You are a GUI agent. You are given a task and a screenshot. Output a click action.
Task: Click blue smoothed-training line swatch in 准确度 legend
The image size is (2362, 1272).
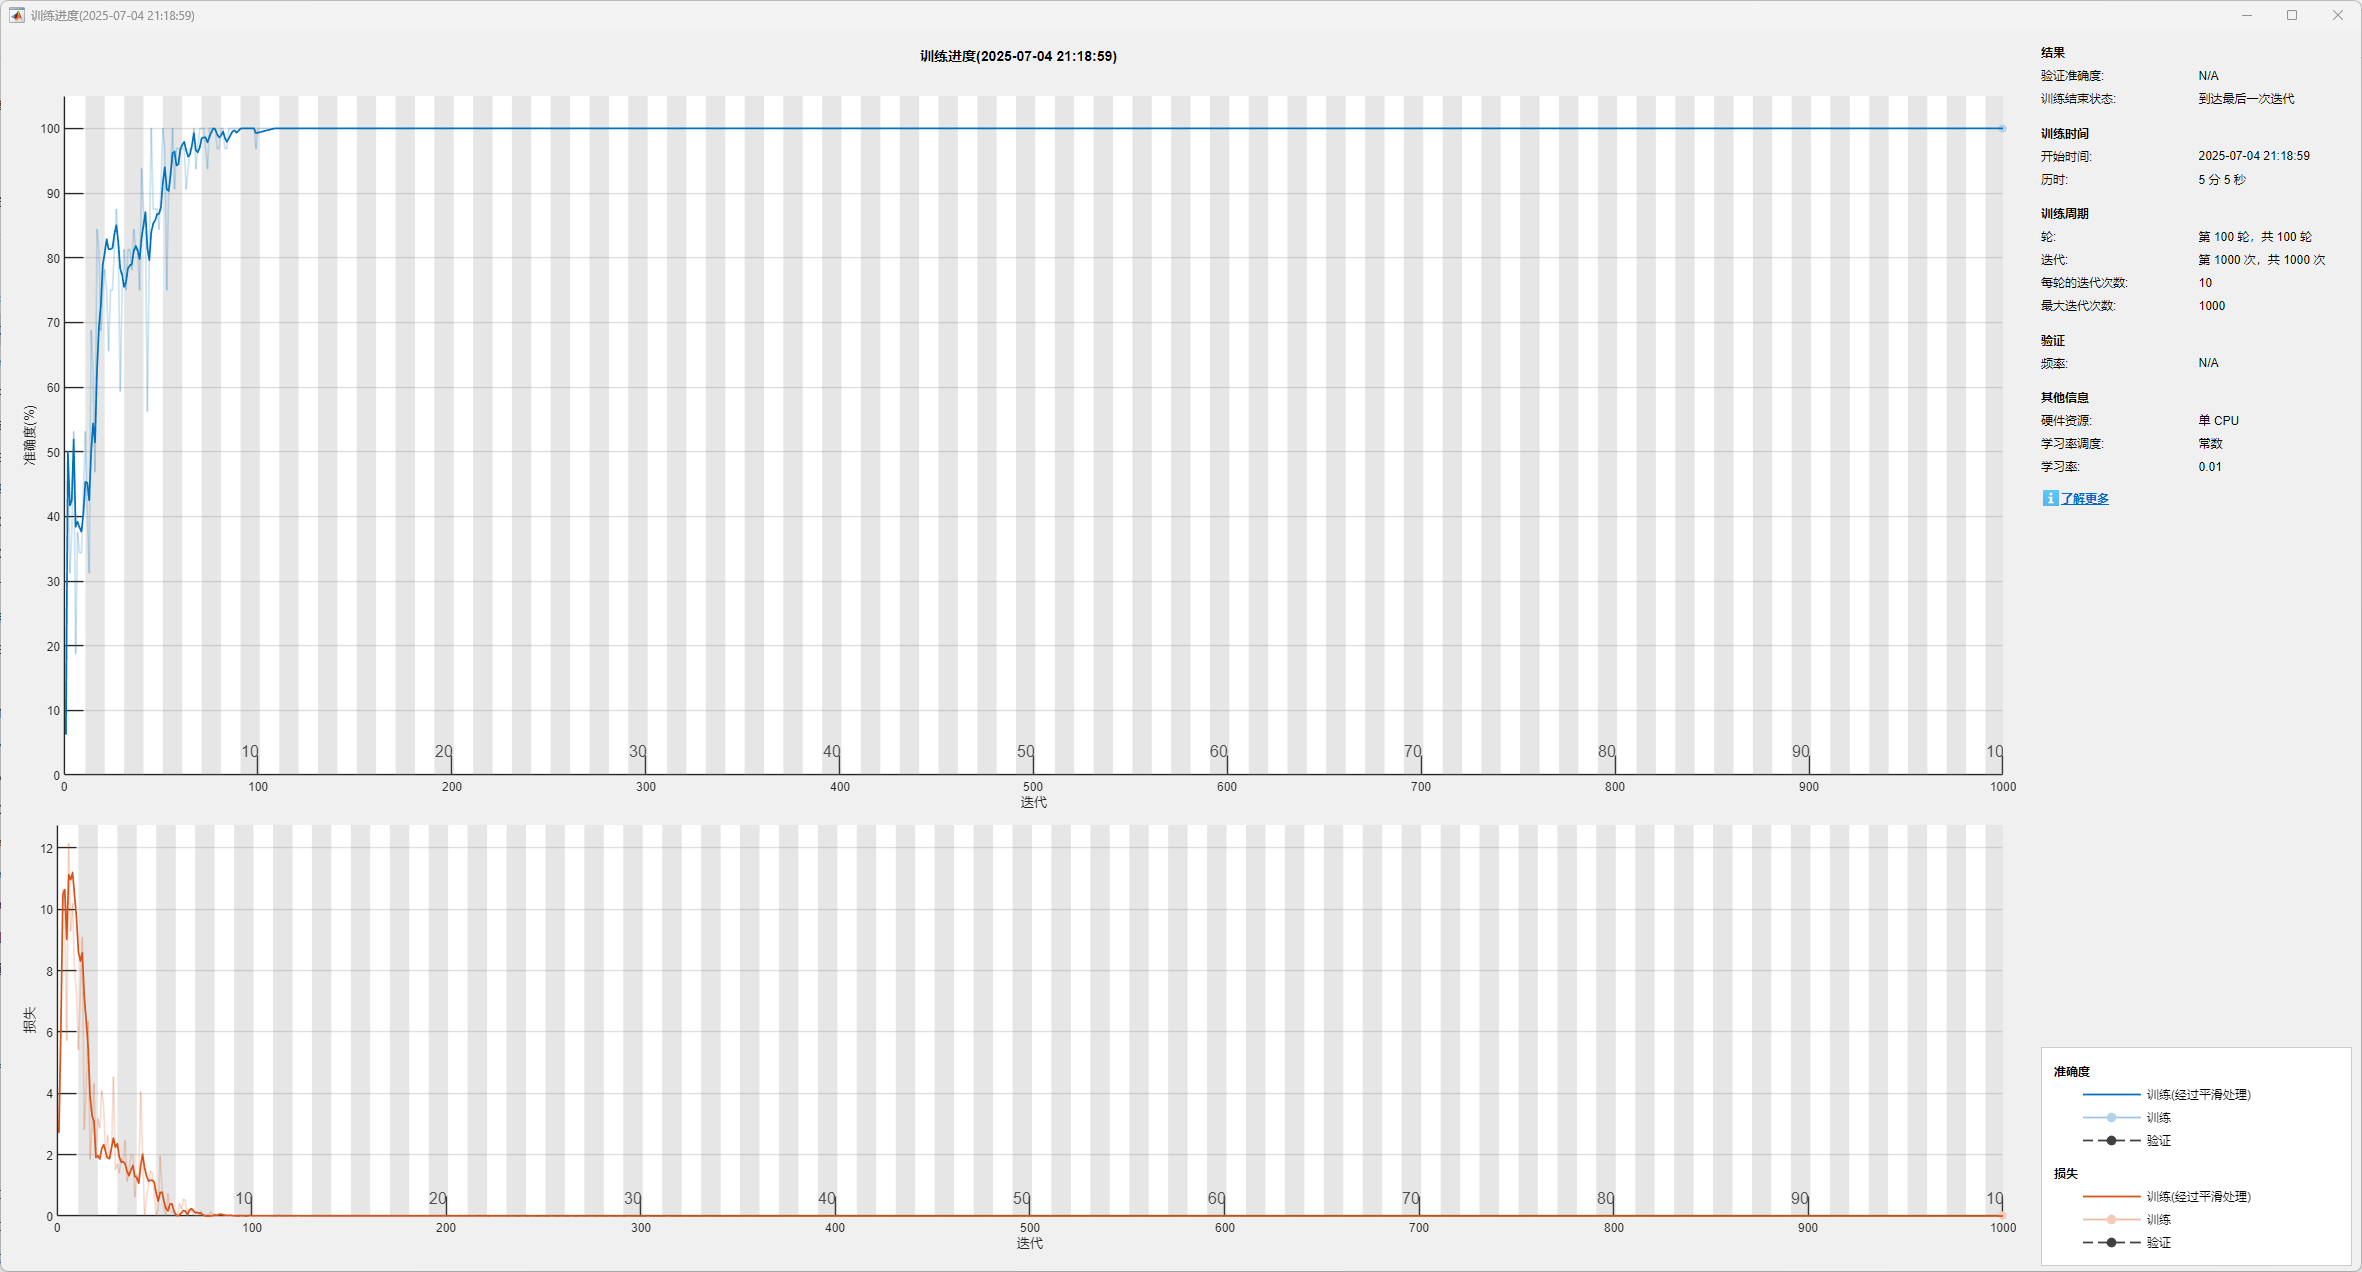2111,1094
